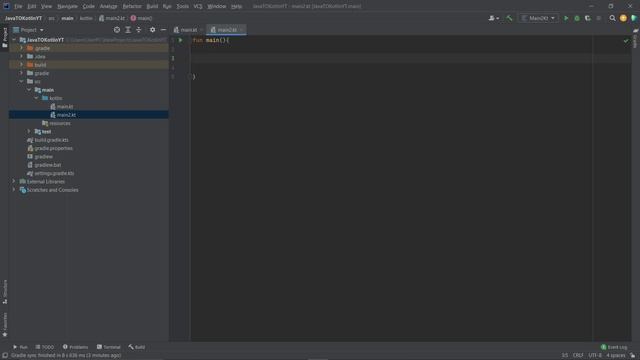Click Expand All icon in Project panel
640x360 pixels.
128,30
